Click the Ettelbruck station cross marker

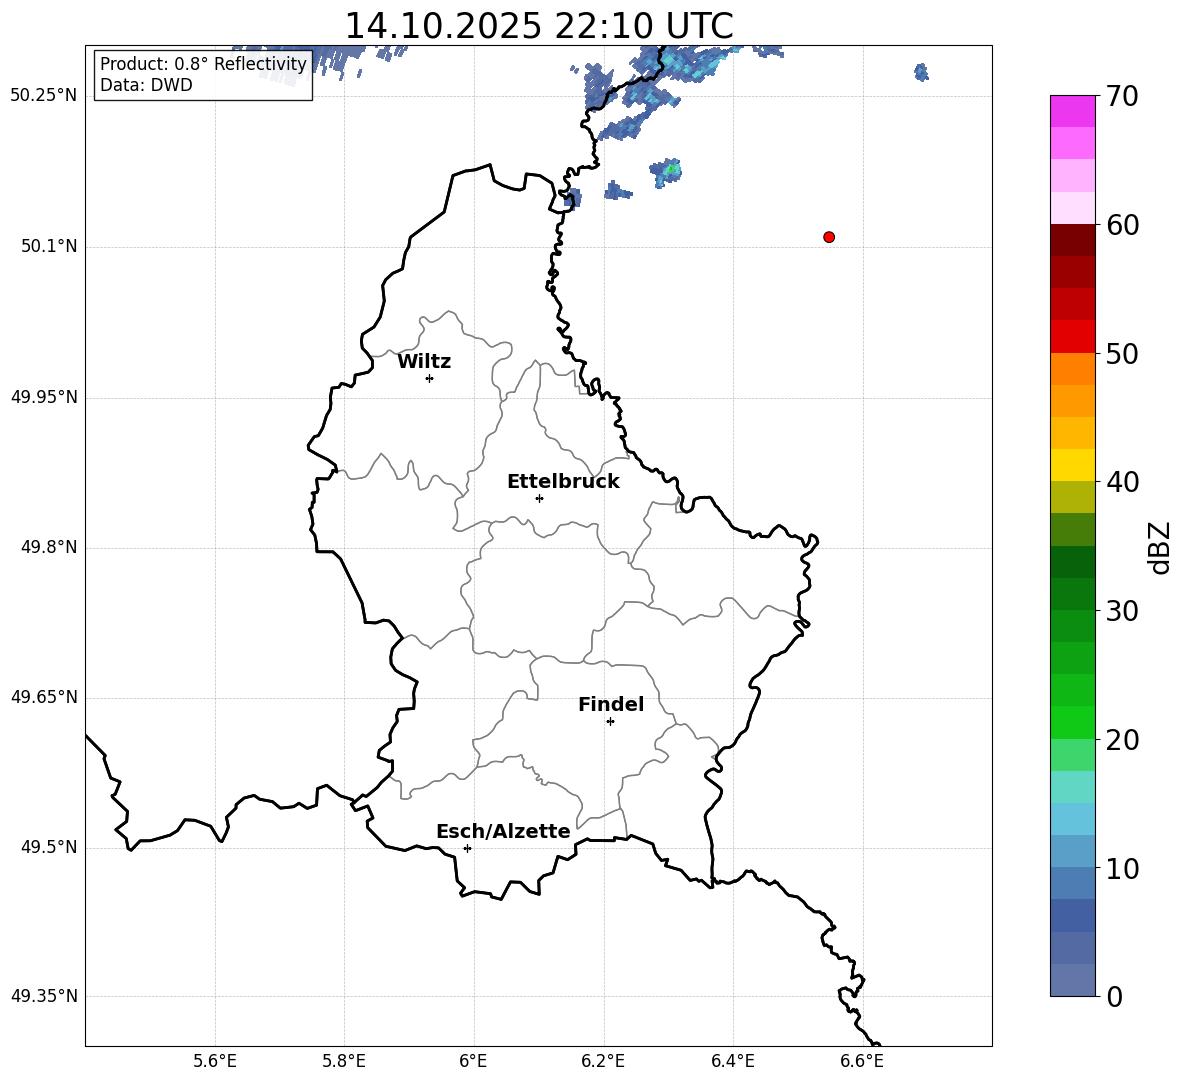click(539, 498)
